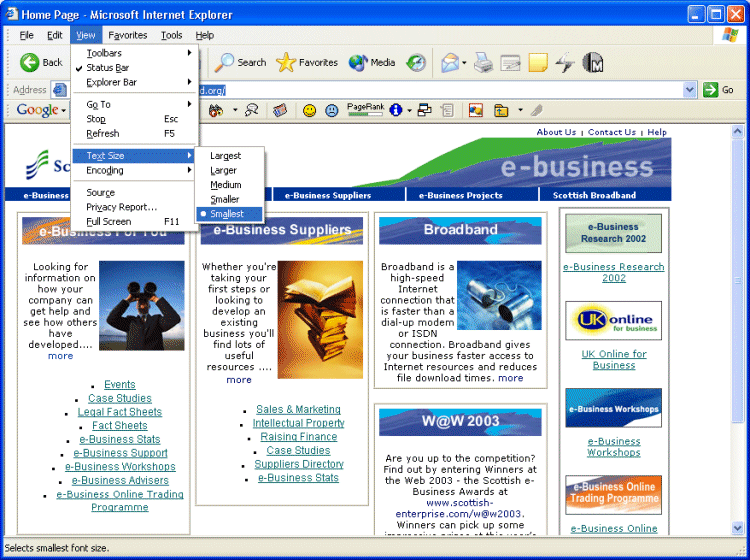Click the blue frowning face vote icon

coord(331,110)
